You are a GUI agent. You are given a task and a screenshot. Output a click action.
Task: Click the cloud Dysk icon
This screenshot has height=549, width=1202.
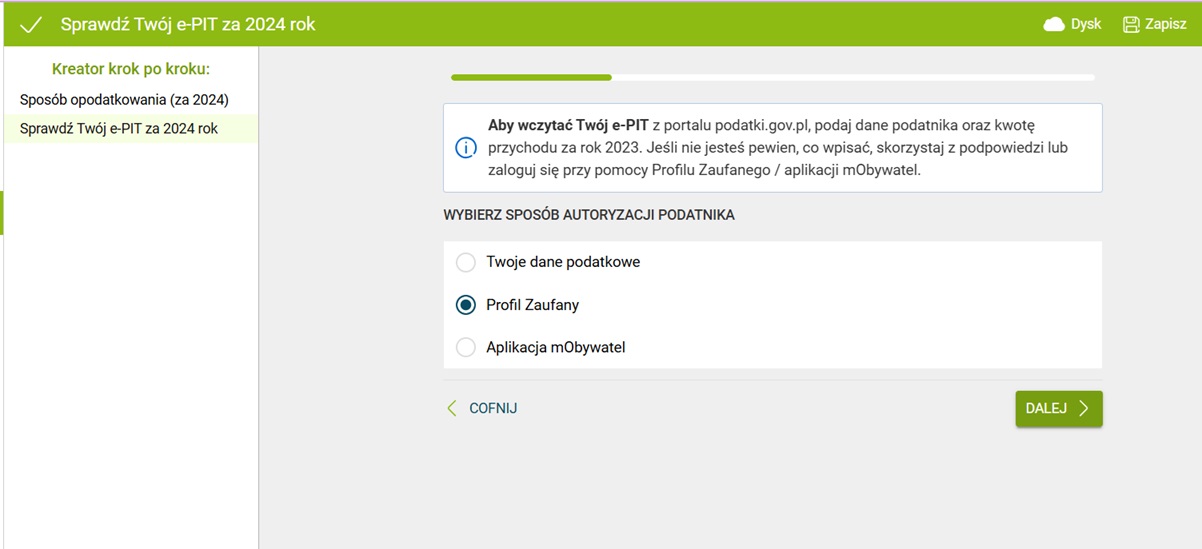1054,24
